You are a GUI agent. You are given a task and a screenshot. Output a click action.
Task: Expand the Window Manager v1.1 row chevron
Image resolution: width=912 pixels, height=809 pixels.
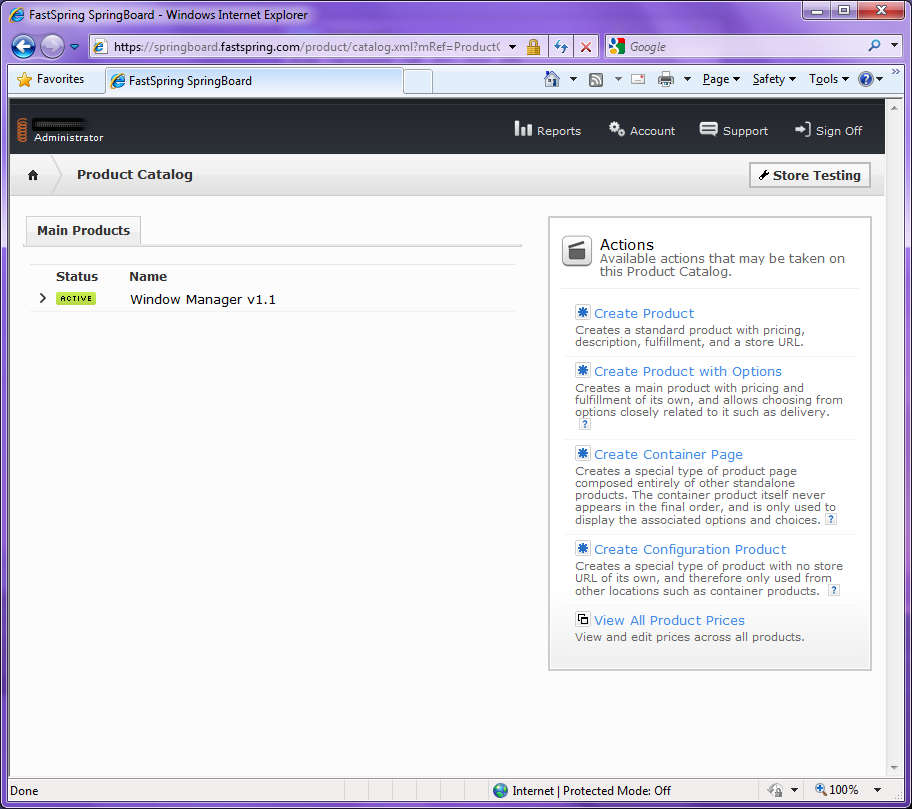(42, 298)
